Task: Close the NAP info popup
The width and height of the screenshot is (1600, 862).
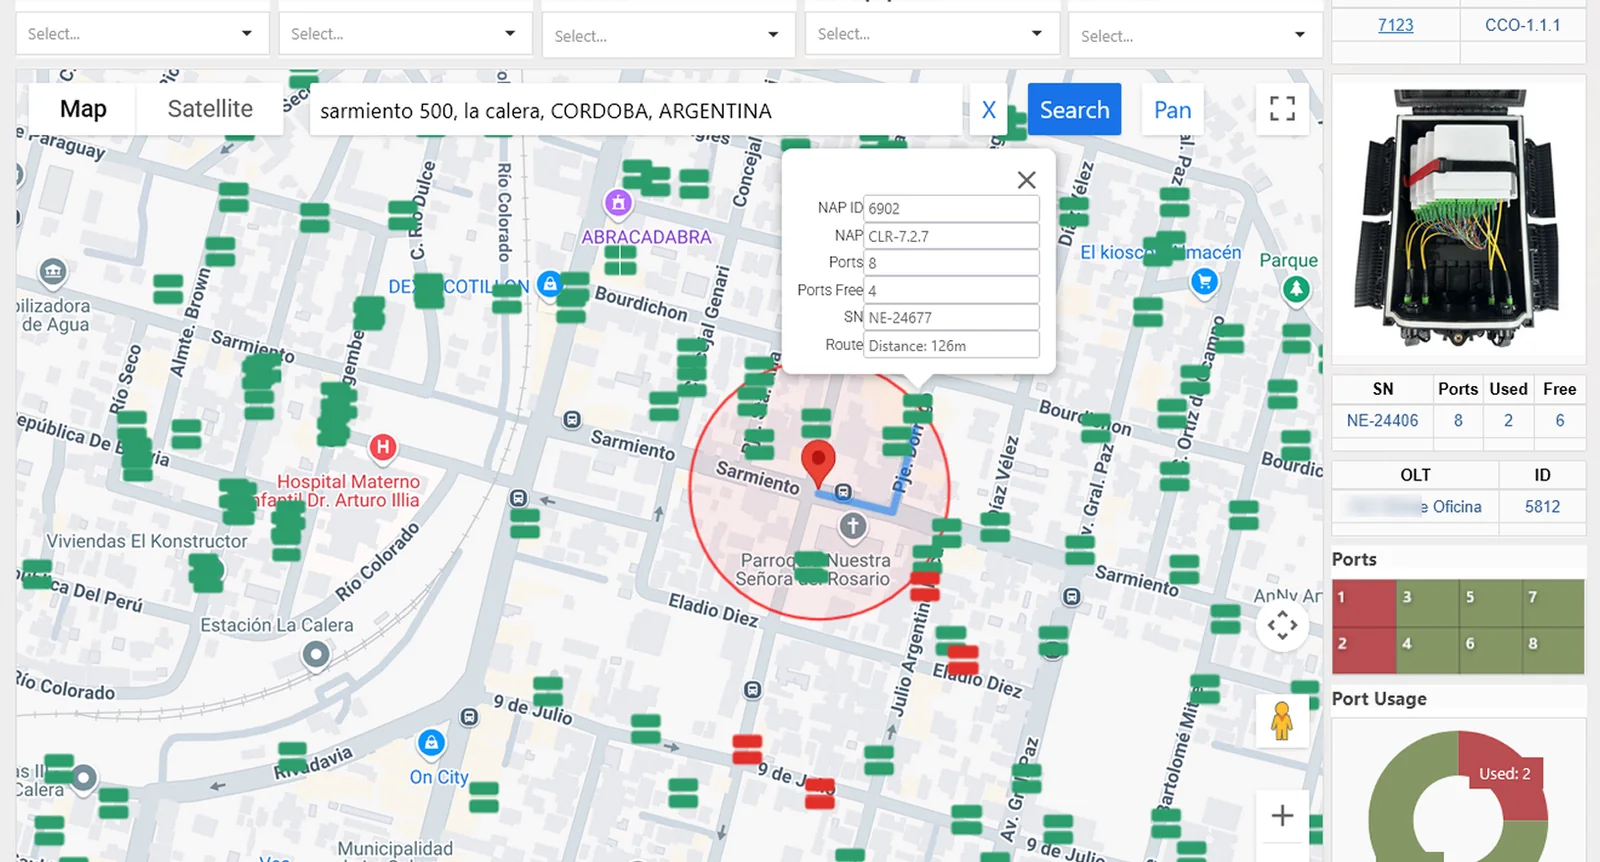Action: click(1026, 180)
